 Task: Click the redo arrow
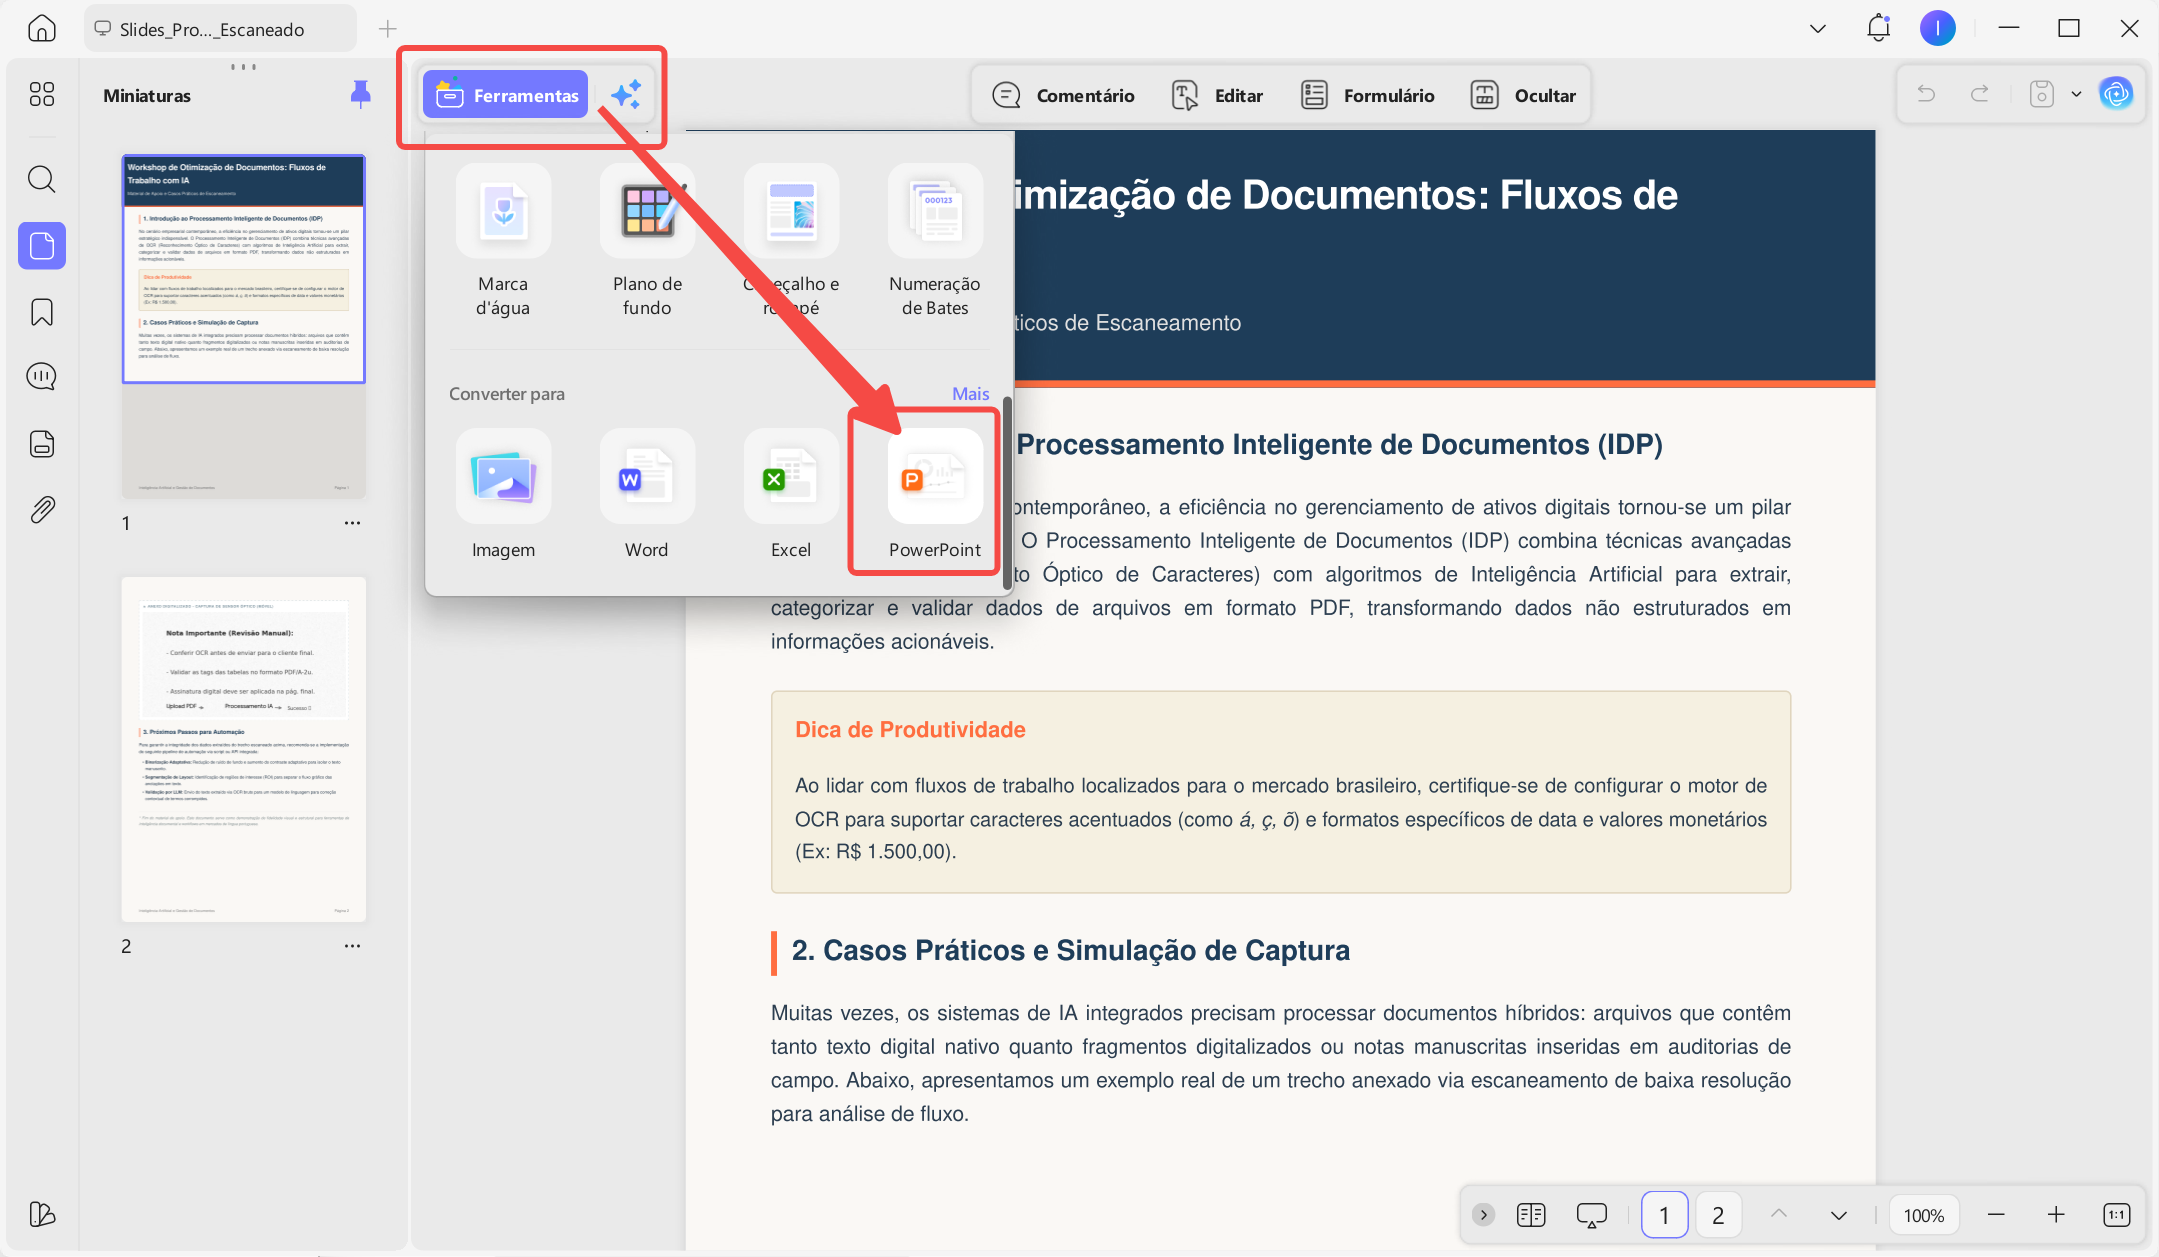[x=1979, y=94]
